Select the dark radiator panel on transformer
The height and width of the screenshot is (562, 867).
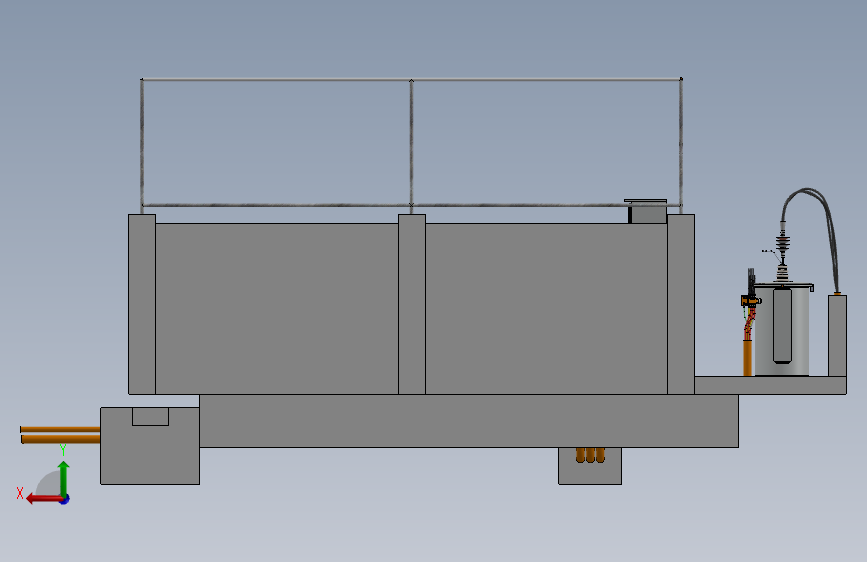(x=782, y=325)
